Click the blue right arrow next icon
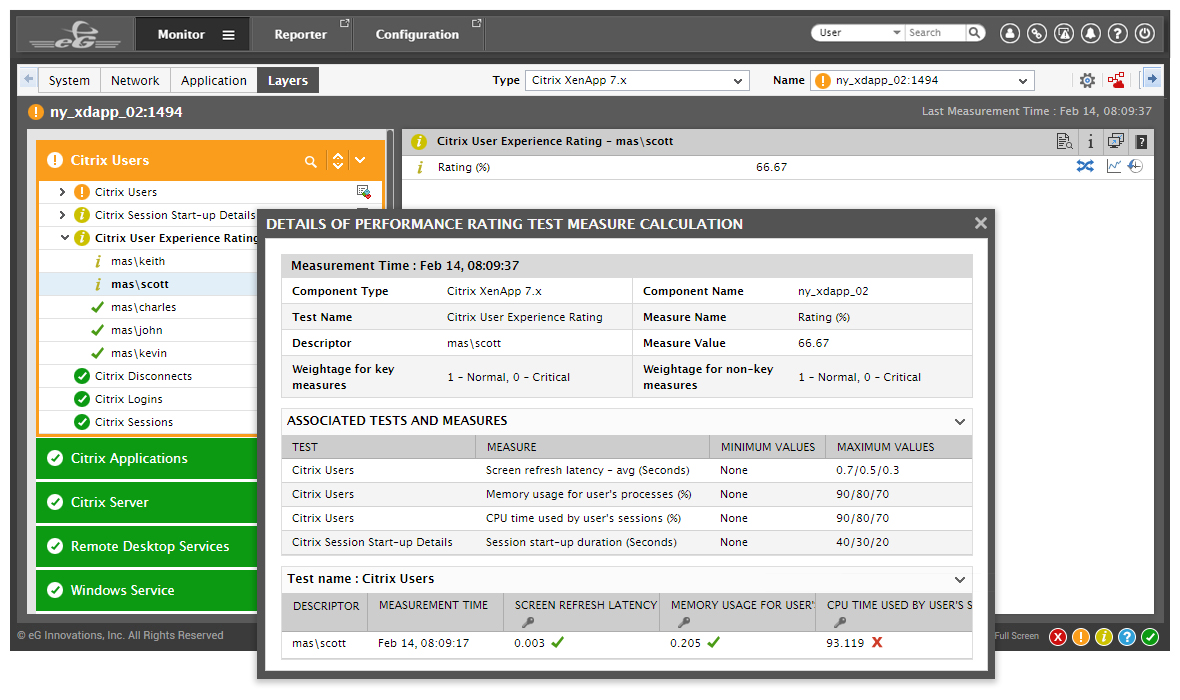The width and height of the screenshot is (1180, 700). pyautogui.click(x=1151, y=78)
